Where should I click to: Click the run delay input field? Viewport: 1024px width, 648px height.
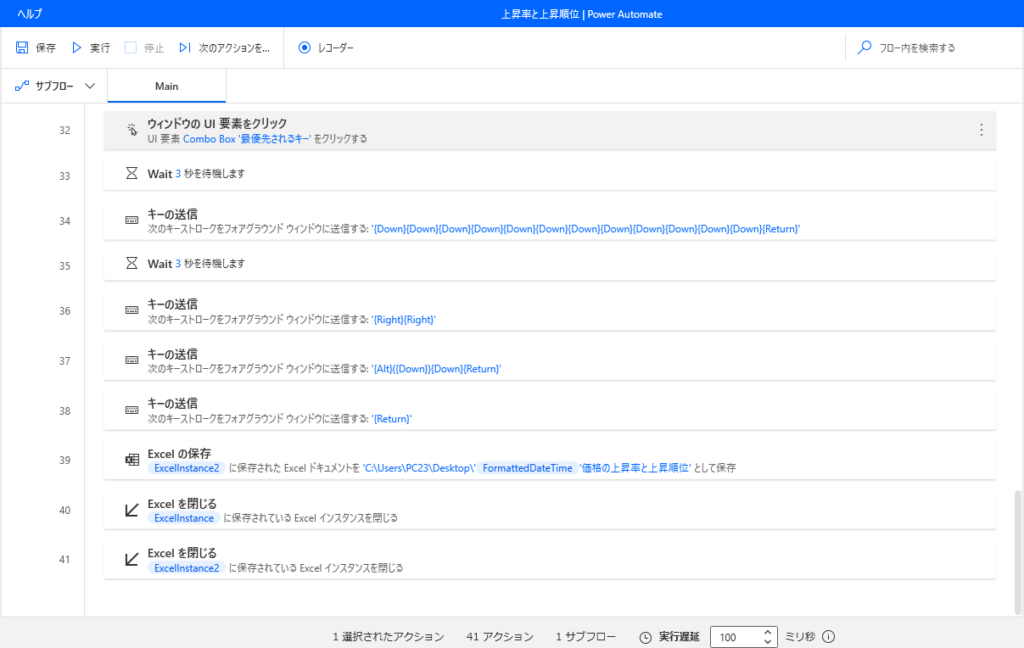735,637
